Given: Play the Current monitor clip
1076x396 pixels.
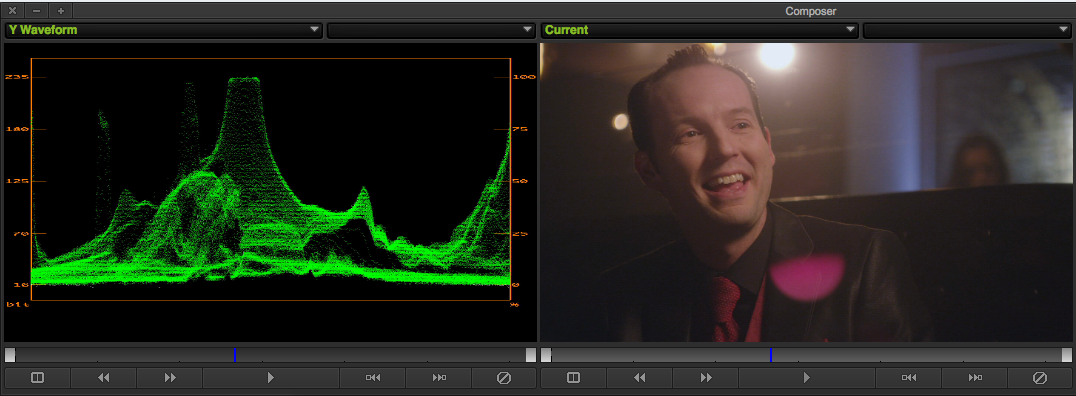Looking at the screenshot, I should (x=806, y=377).
